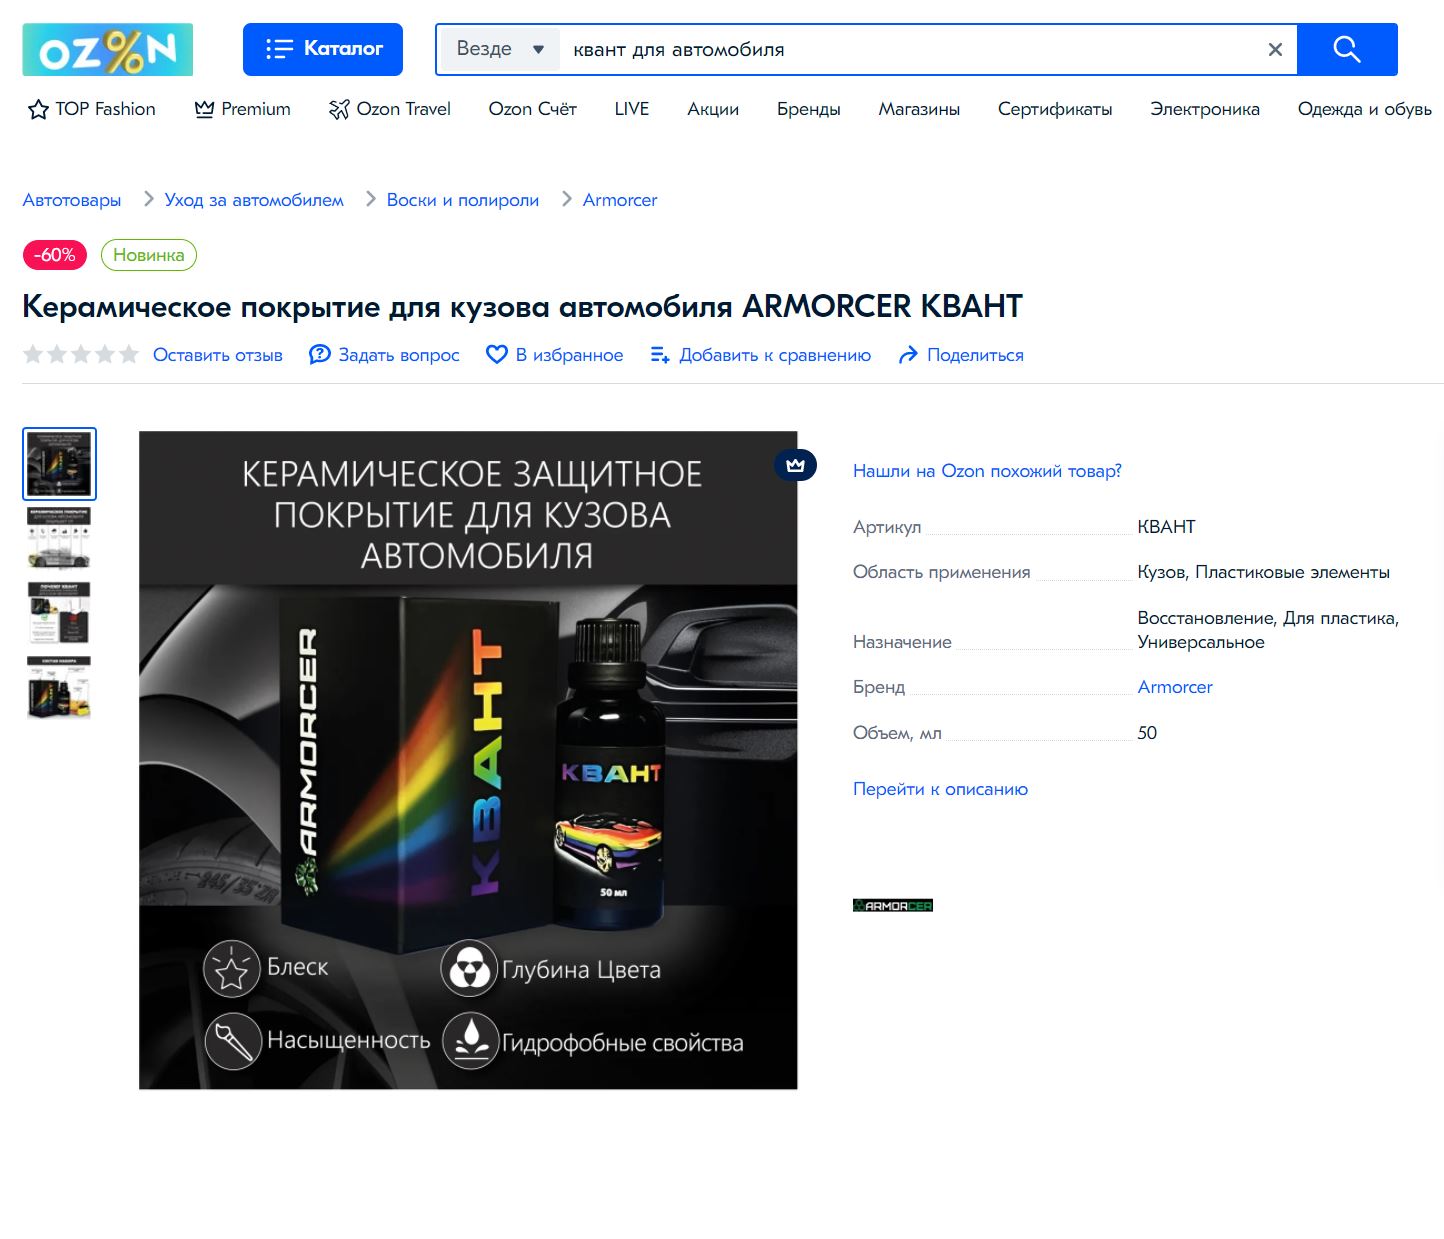Open Бренды page

click(x=809, y=109)
